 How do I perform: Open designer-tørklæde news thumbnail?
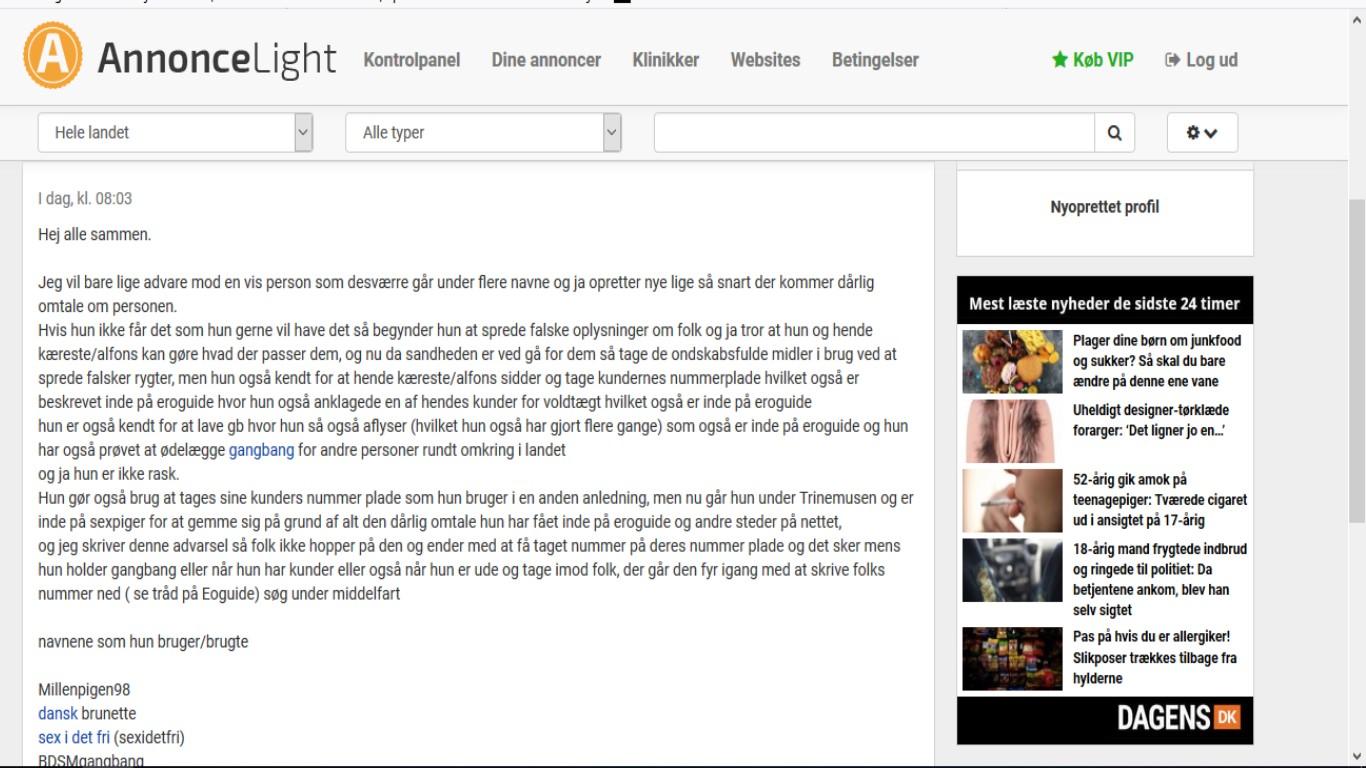tap(1012, 431)
